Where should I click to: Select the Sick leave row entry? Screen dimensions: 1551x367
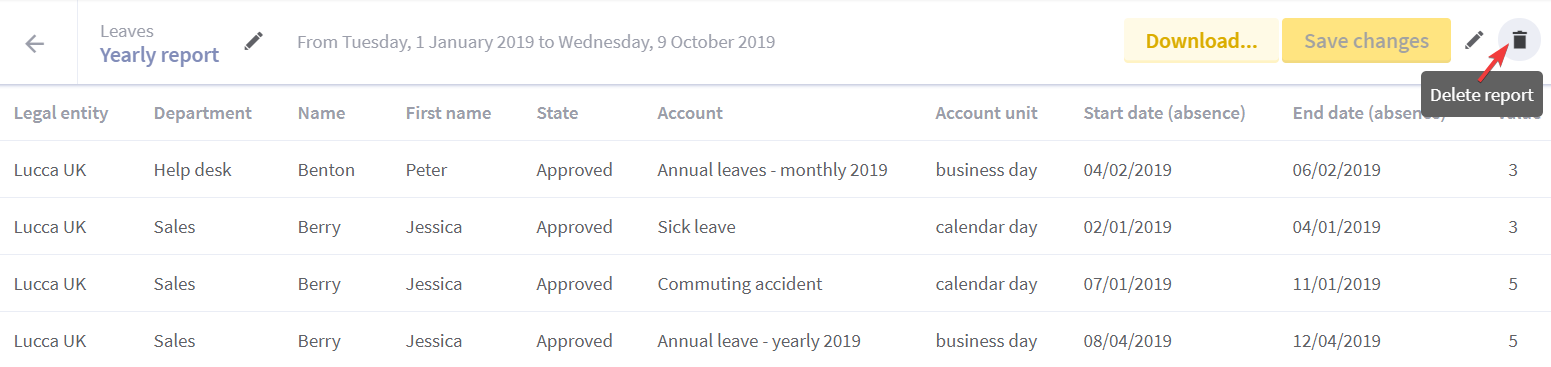pos(775,227)
